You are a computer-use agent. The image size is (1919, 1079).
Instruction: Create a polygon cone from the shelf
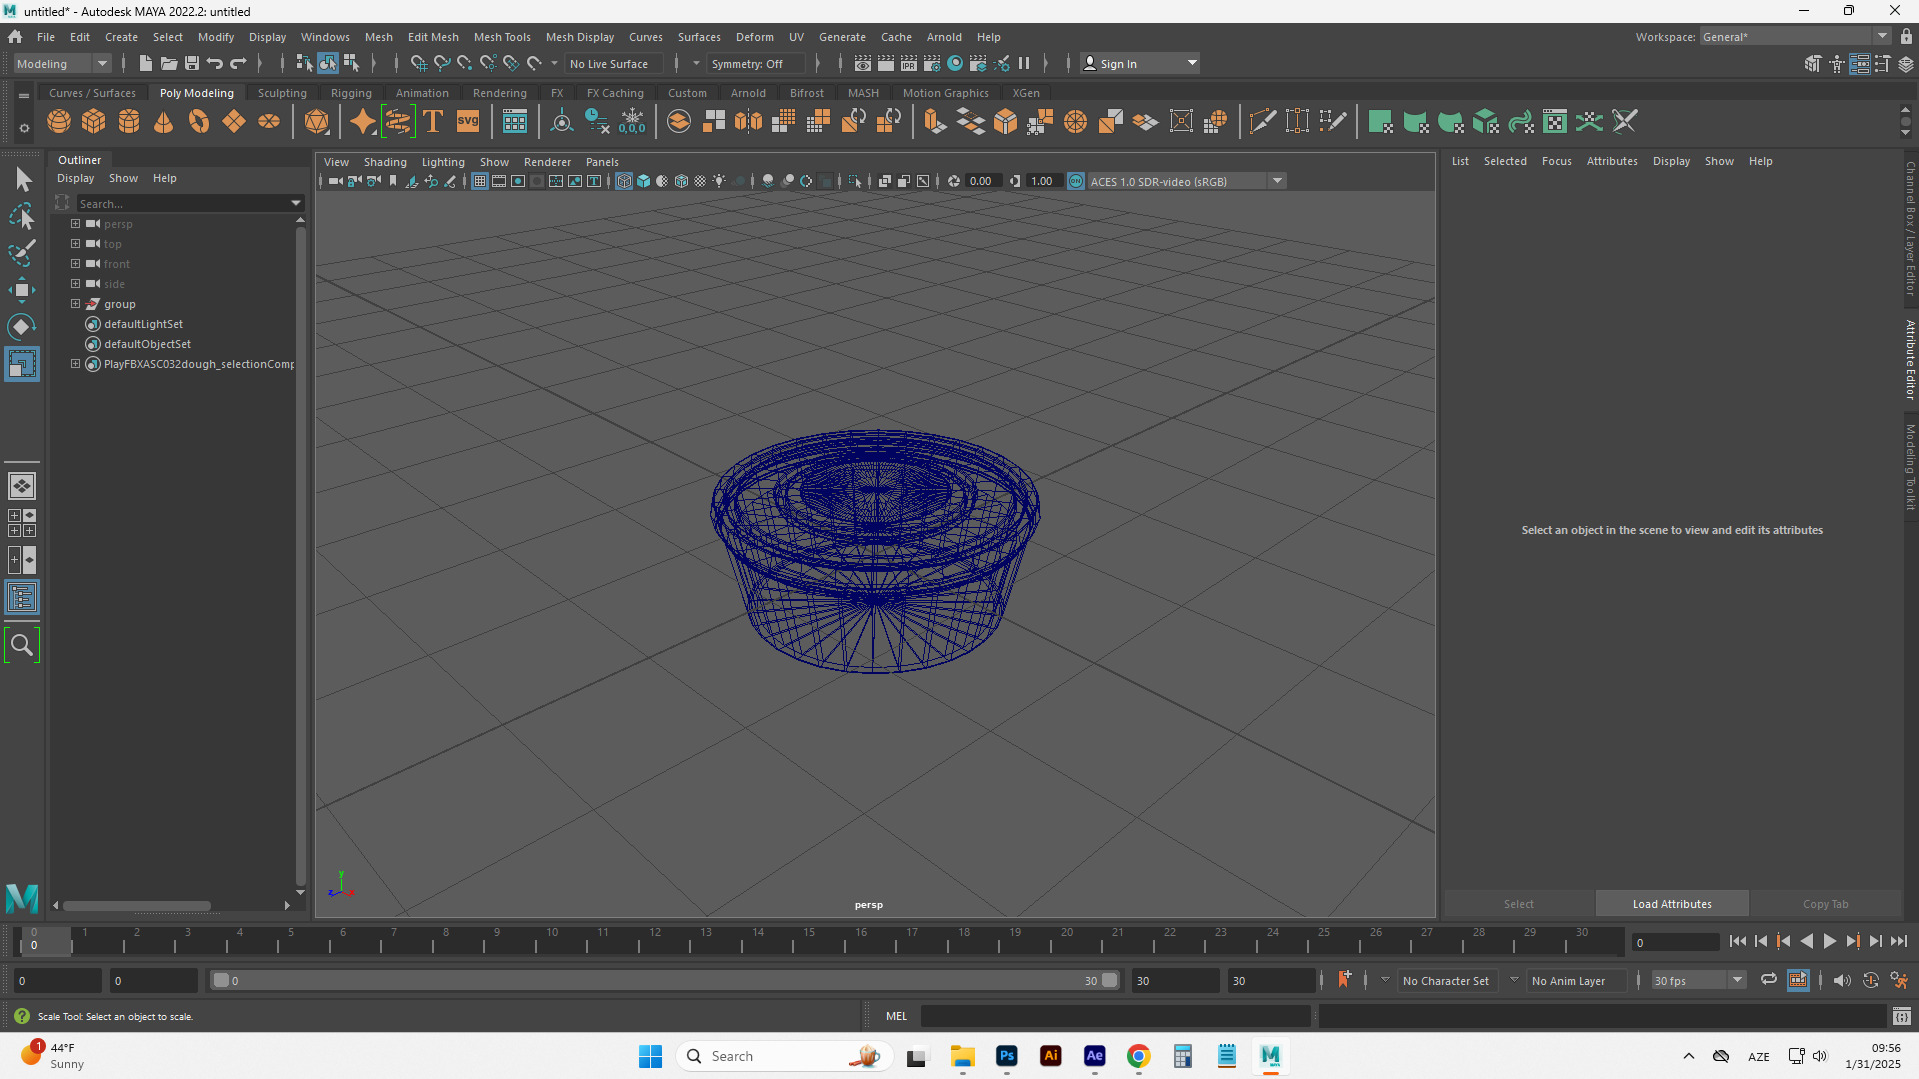[x=164, y=122]
